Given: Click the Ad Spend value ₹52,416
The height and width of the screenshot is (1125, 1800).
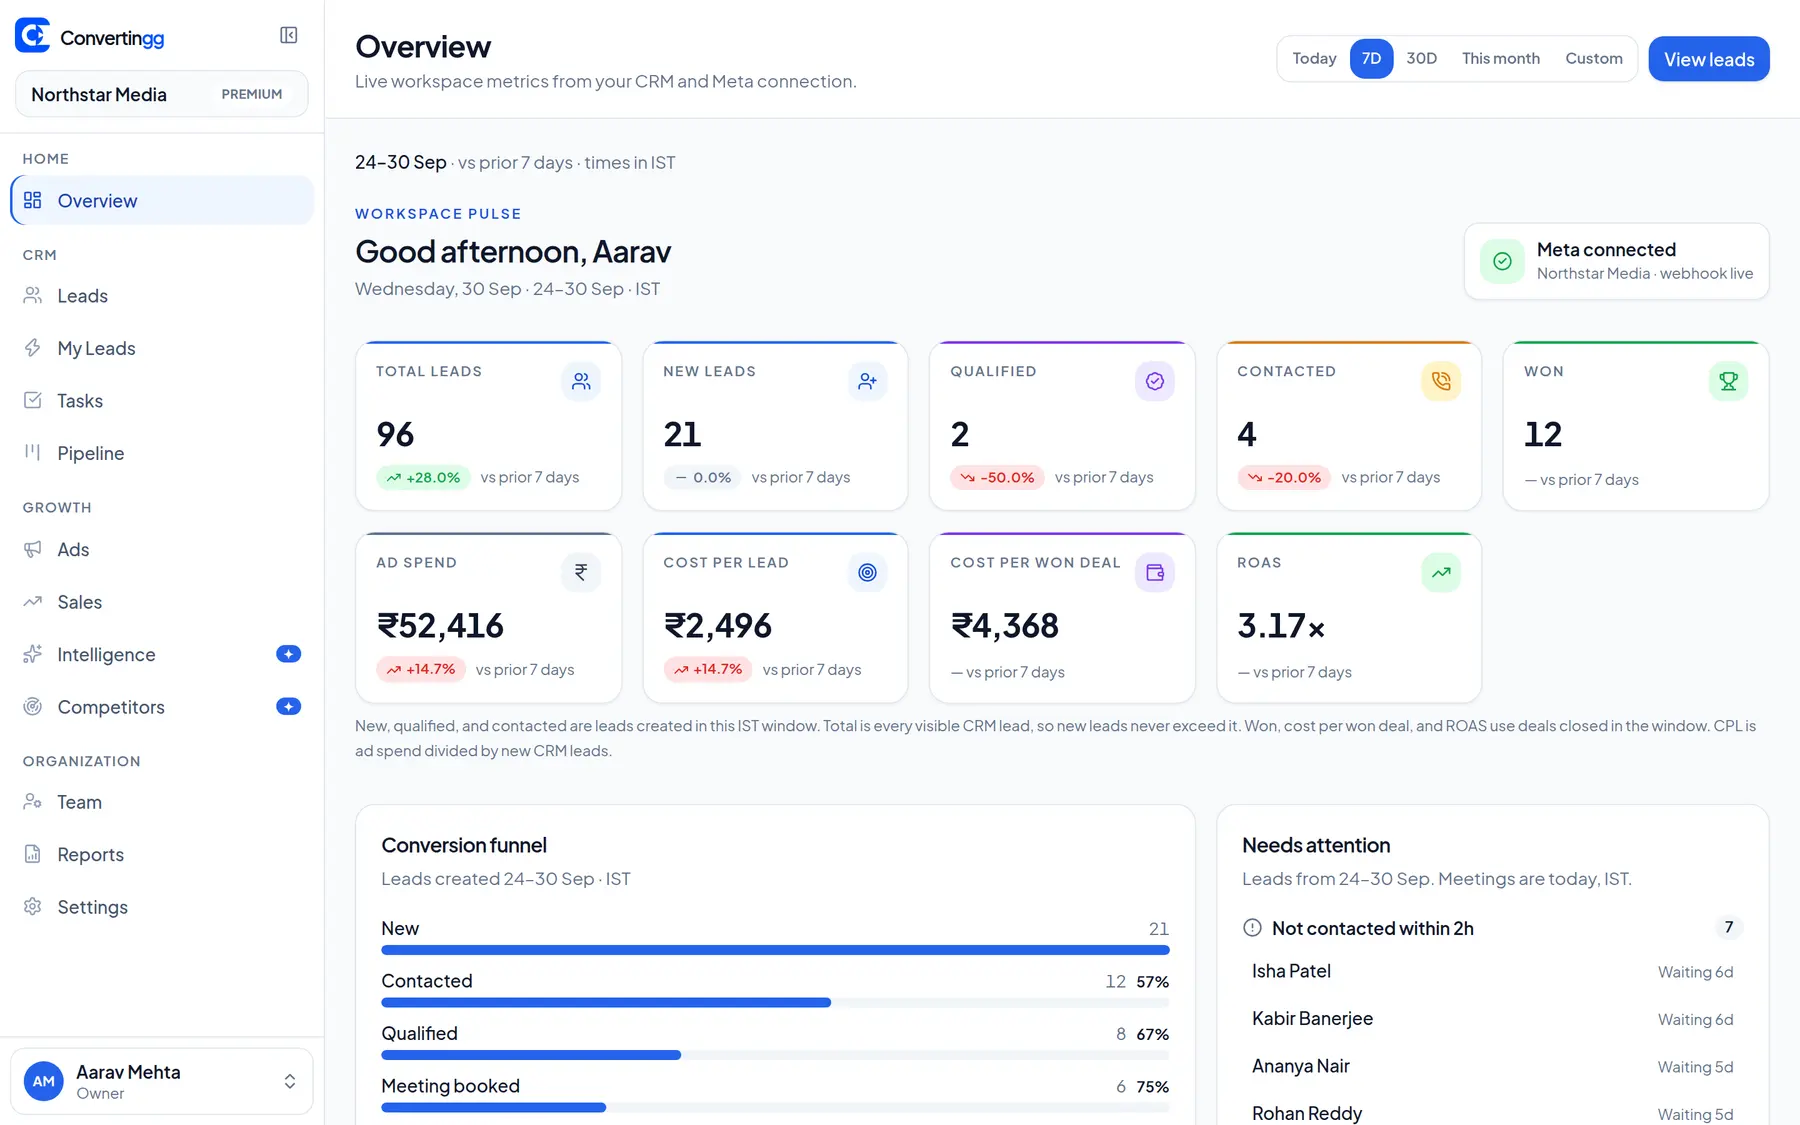Looking at the screenshot, I should click(x=440, y=625).
